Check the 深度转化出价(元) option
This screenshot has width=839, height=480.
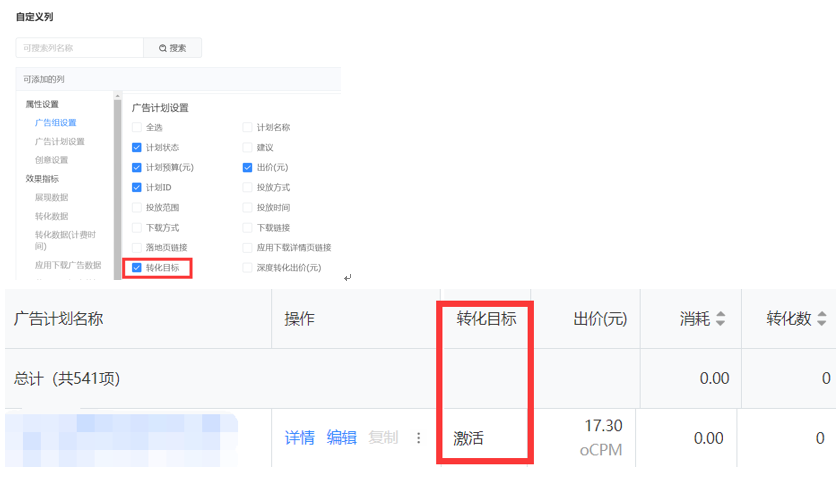pyautogui.click(x=248, y=268)
